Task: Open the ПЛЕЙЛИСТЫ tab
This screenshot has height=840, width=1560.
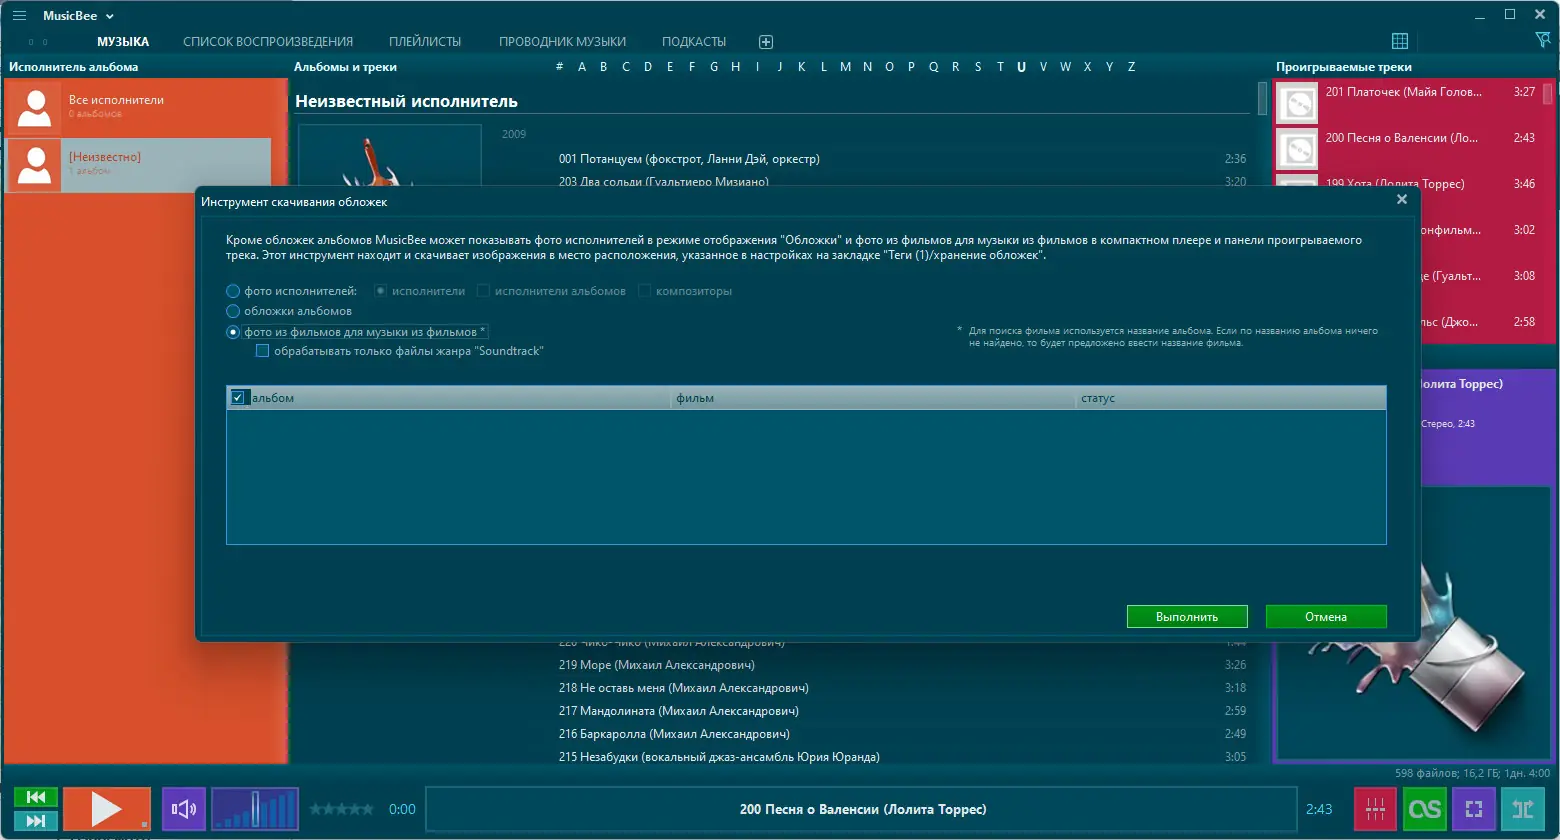Action: [x=425, y=42]
